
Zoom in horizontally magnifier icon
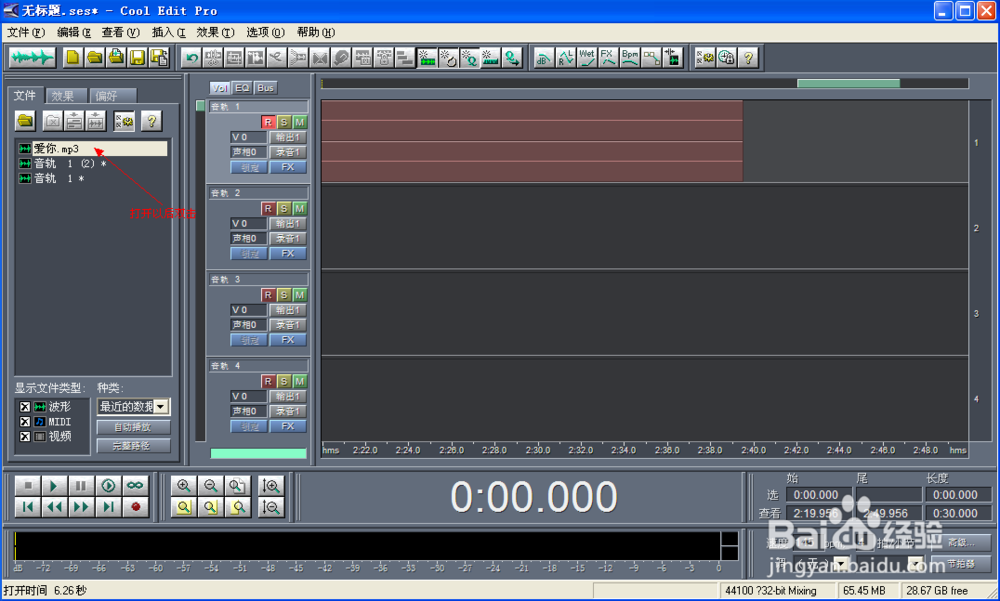(184, 486)
